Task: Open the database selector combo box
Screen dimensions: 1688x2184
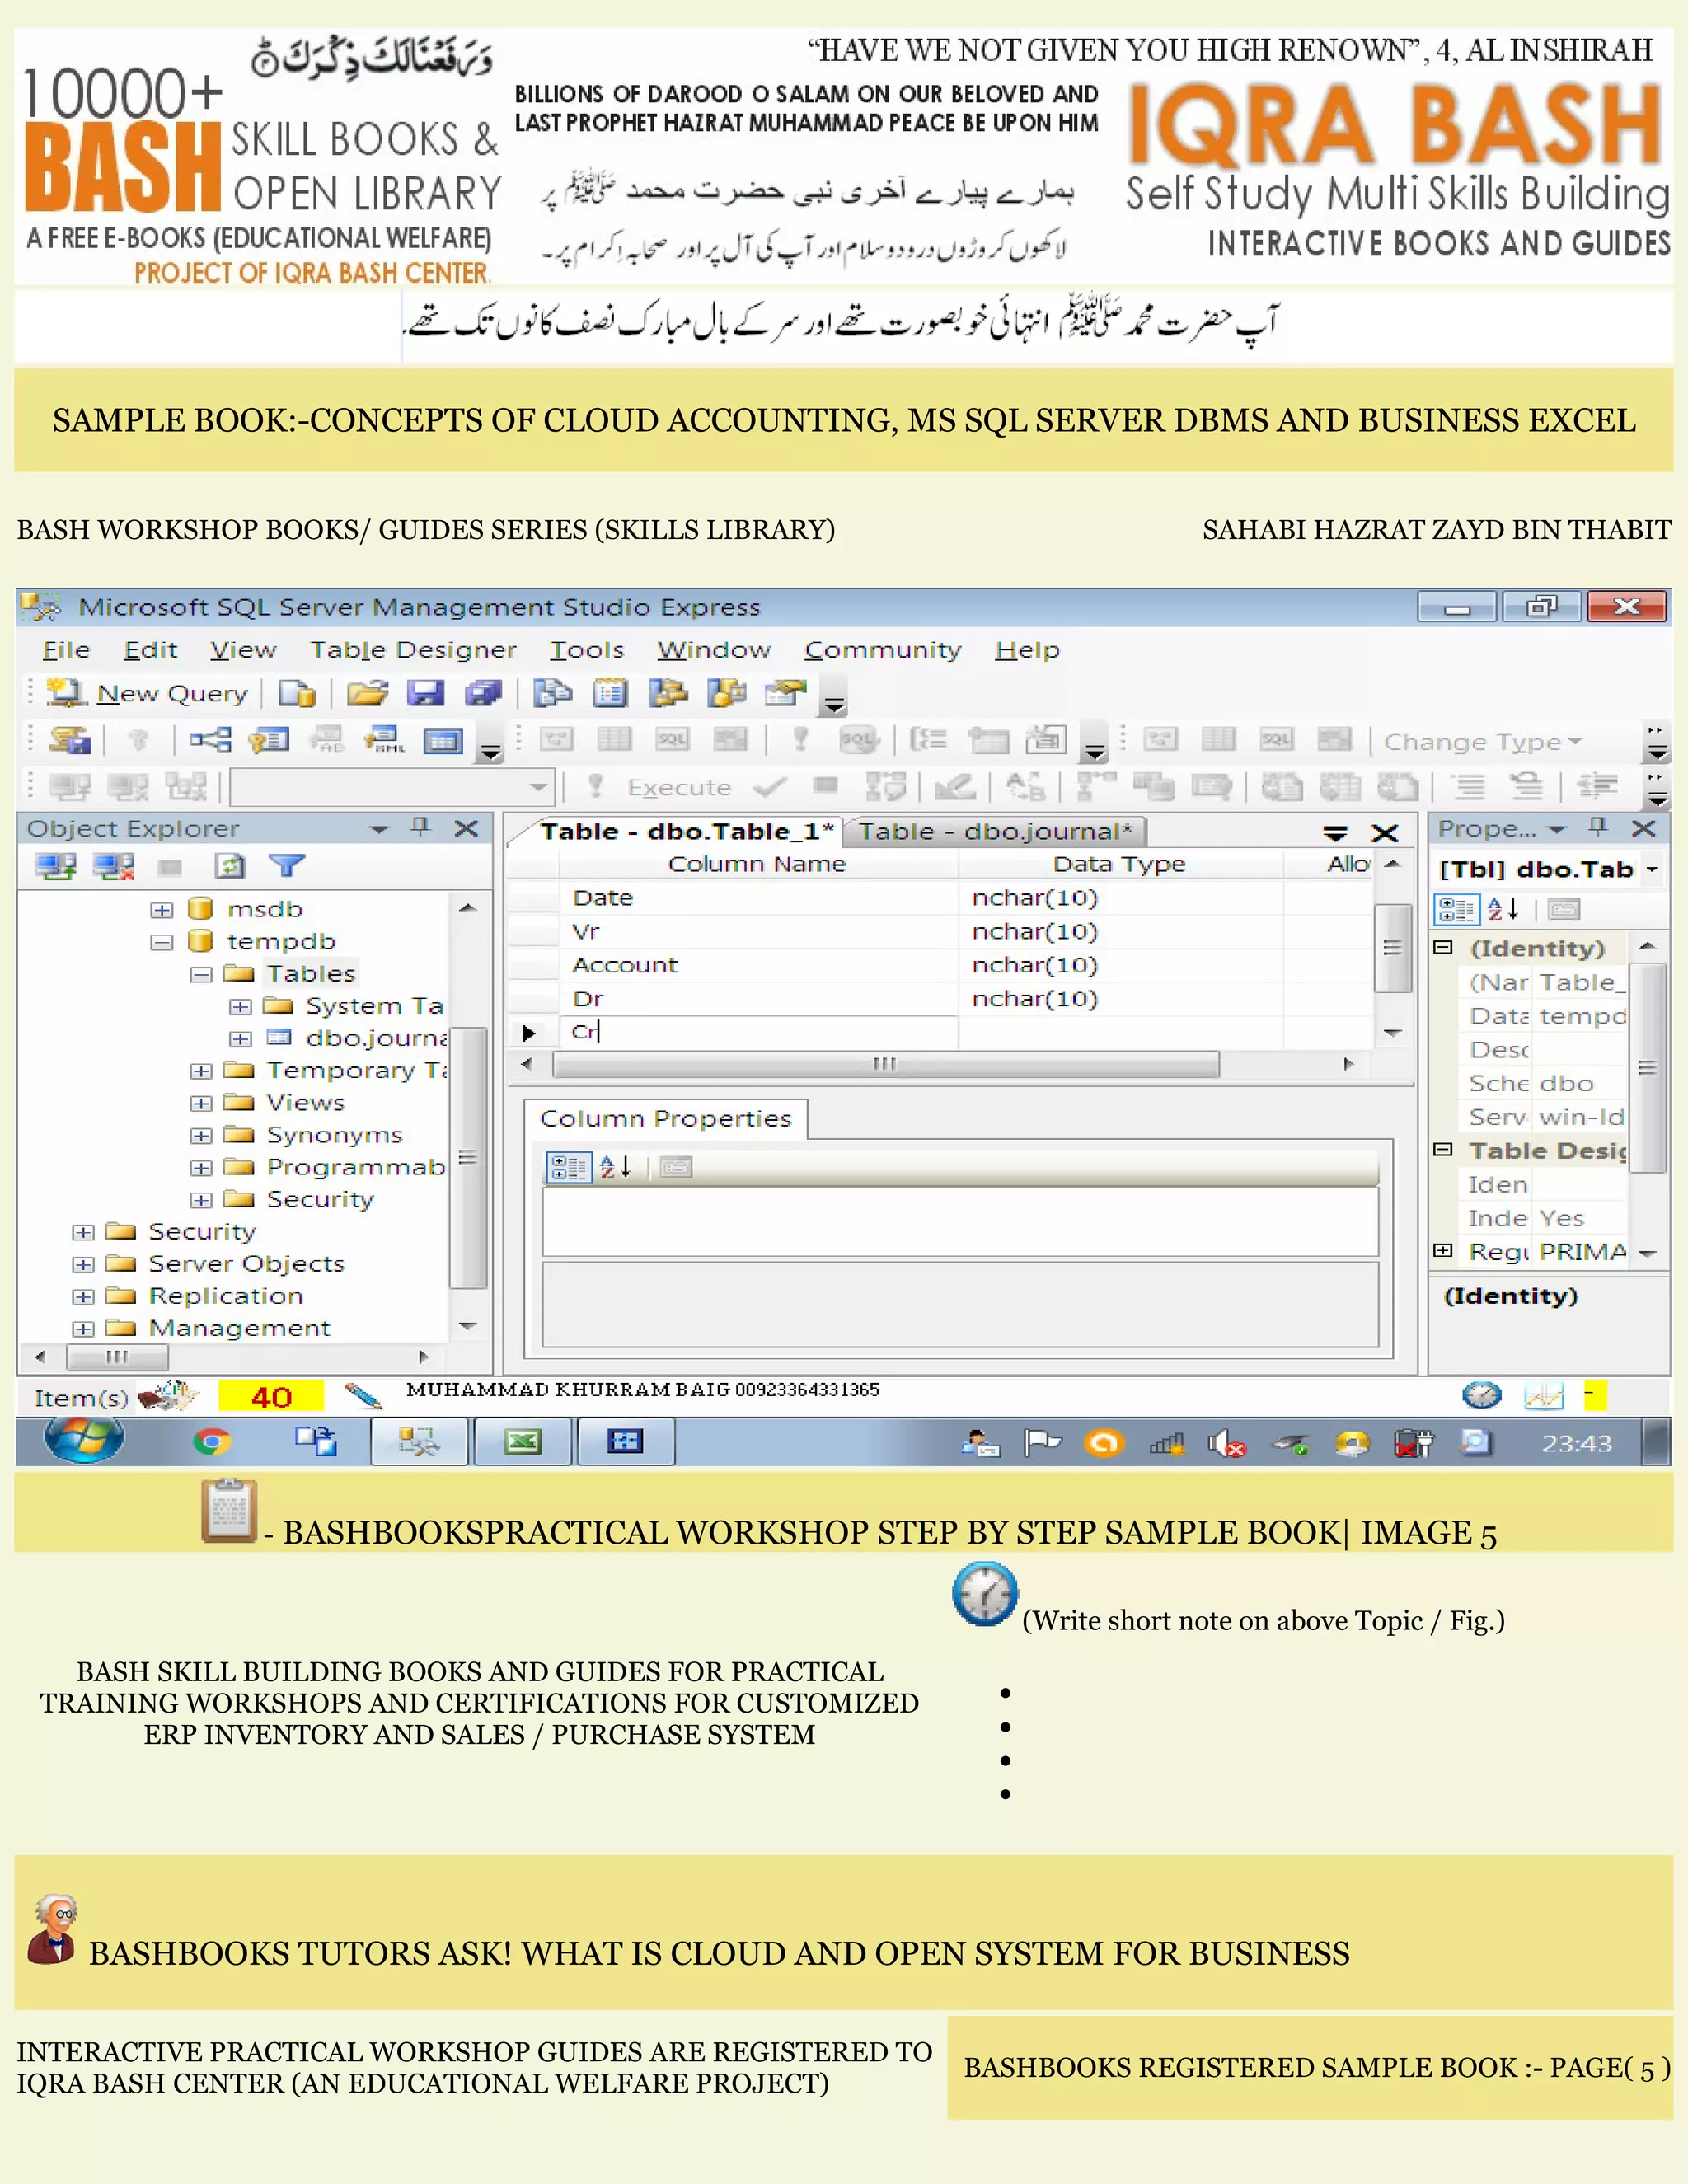Action: (392, 787)
